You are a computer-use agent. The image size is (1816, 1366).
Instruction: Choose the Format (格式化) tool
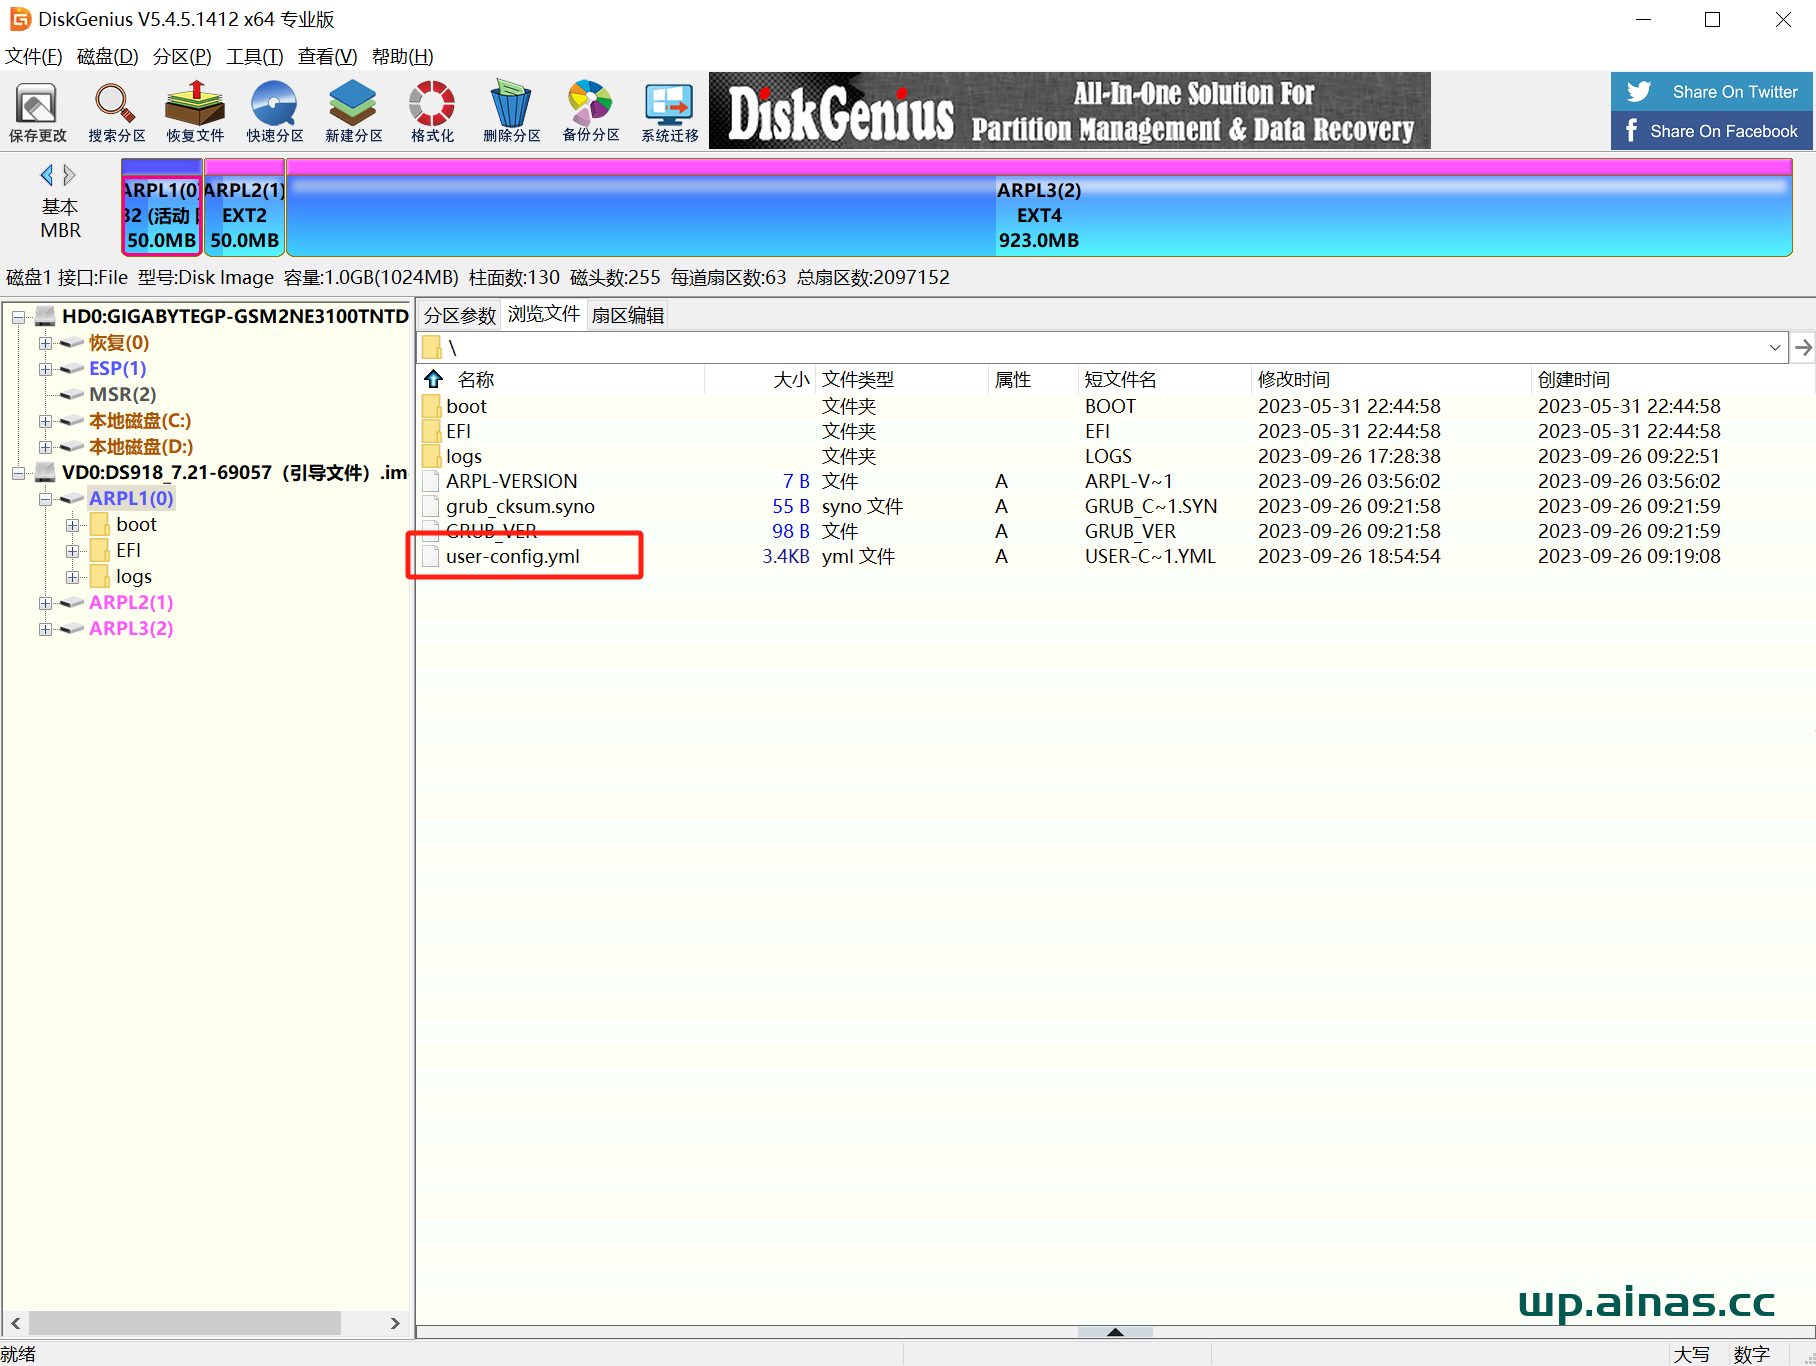click(432, 111)
